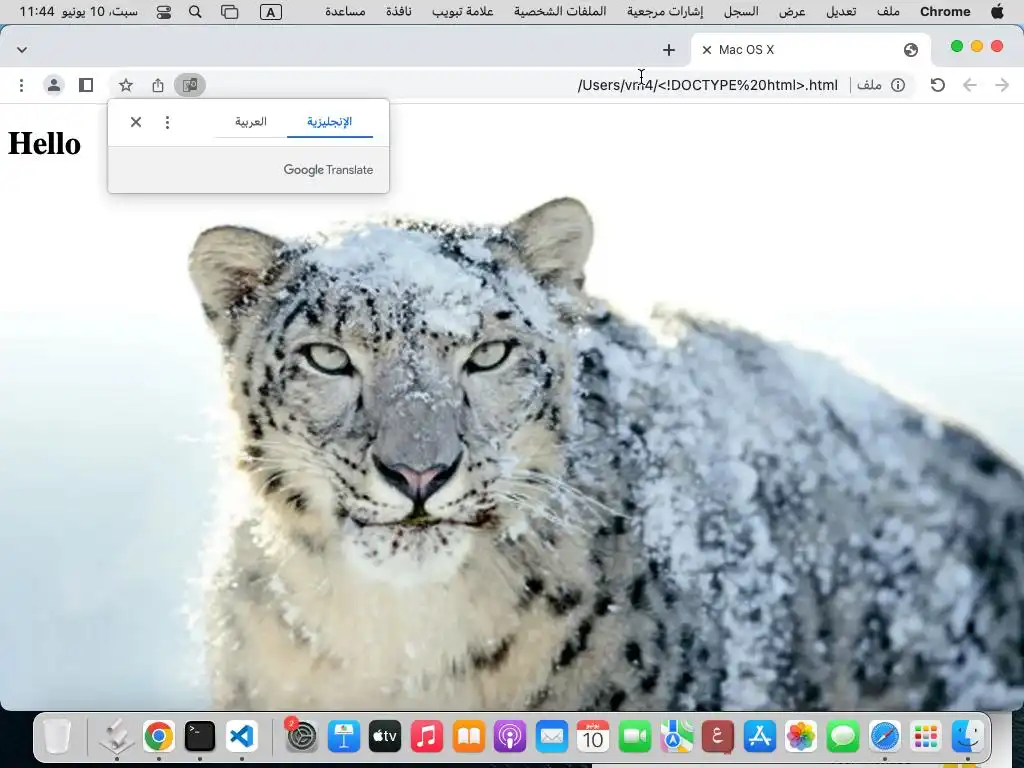The width and height of the screenshot is (1024, 768).
Task: Click the Google Translate icon in address bar
Action: click(x=190, y=85)
